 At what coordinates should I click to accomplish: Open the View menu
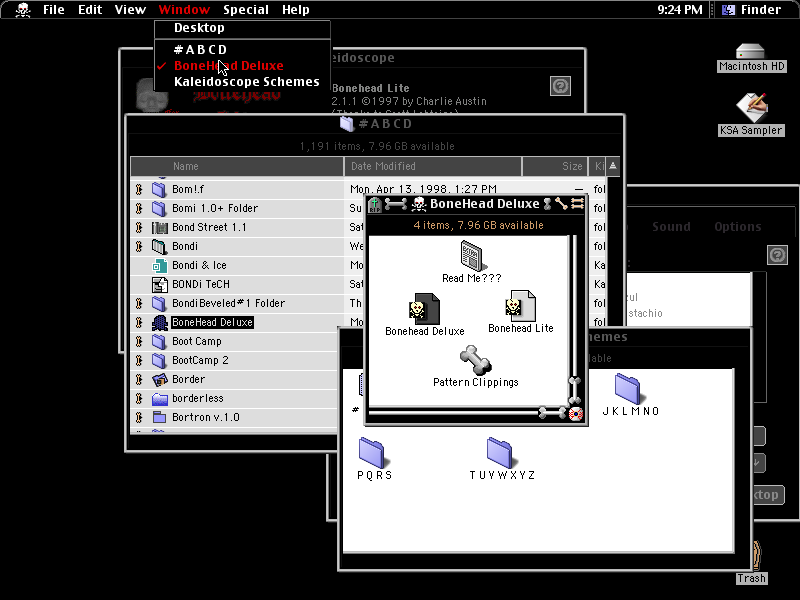(x=130, y=10)
